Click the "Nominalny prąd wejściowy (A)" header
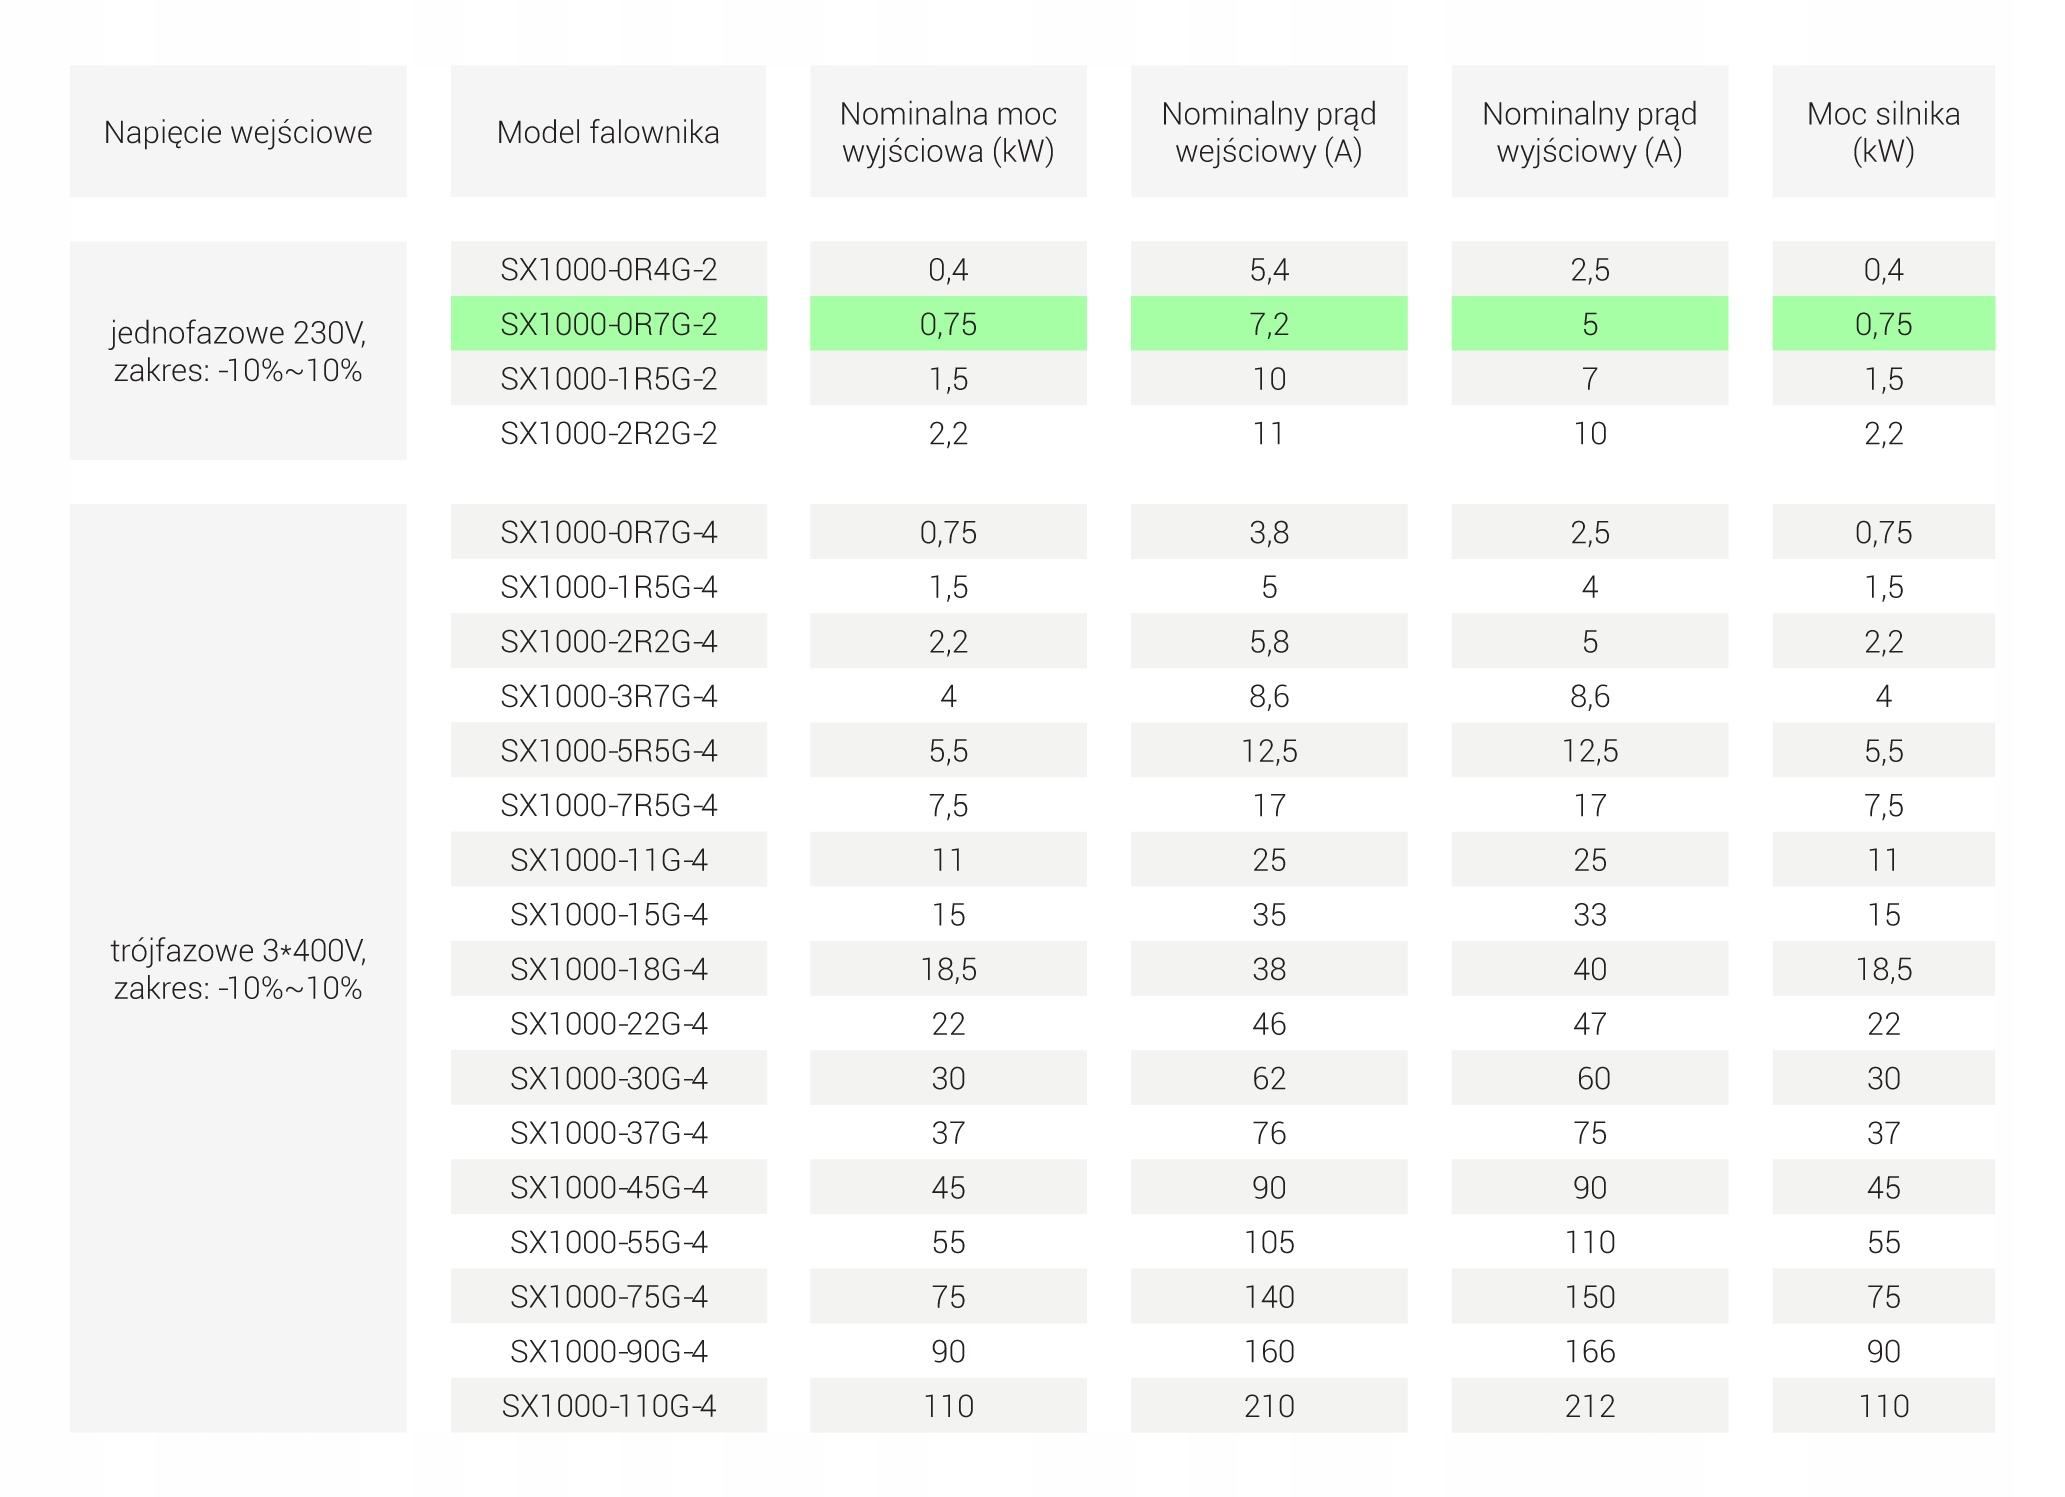Image resolution: width=2065 pixels, height=1497 pixels. point(1269,132)
